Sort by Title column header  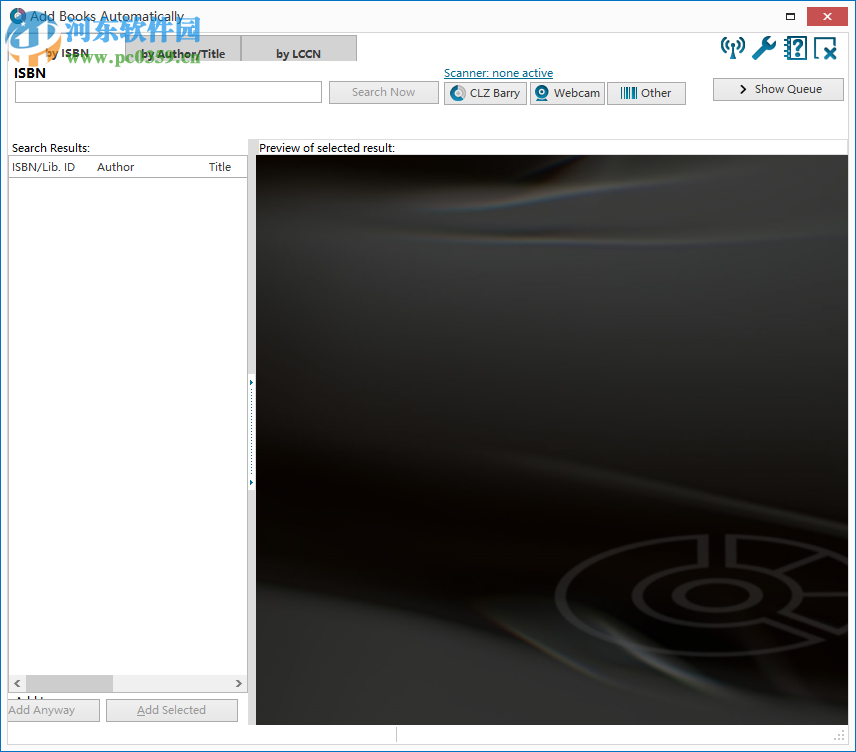[220, 167]
